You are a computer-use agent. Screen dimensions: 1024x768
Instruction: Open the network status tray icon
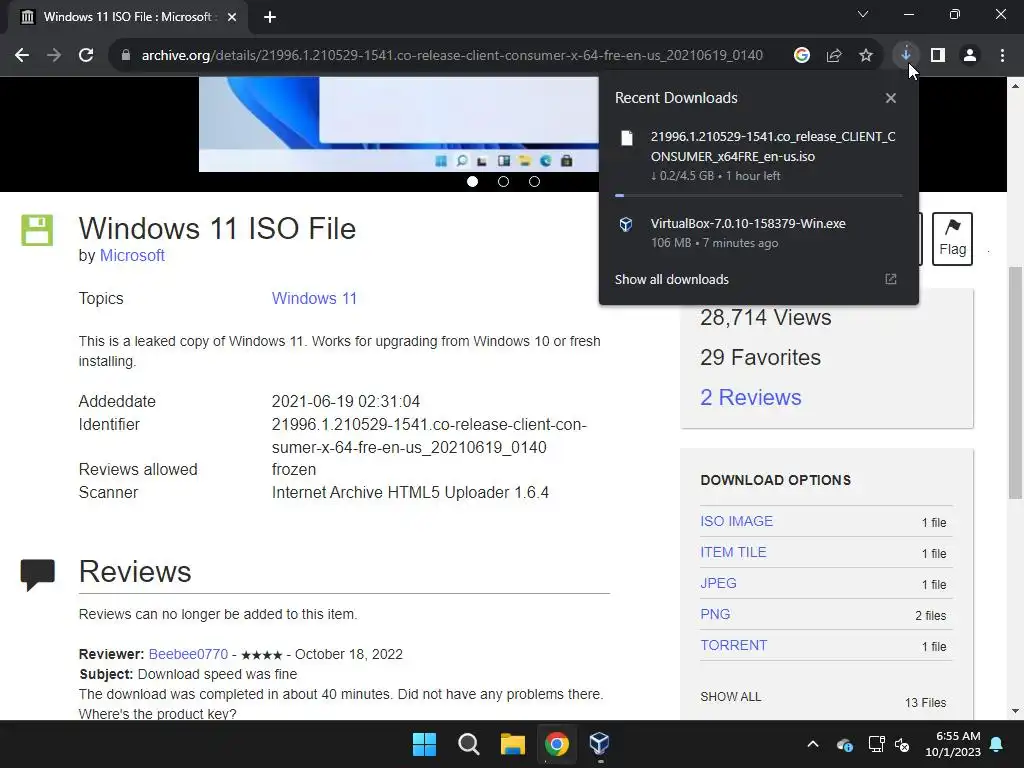[x=876, y=744]
